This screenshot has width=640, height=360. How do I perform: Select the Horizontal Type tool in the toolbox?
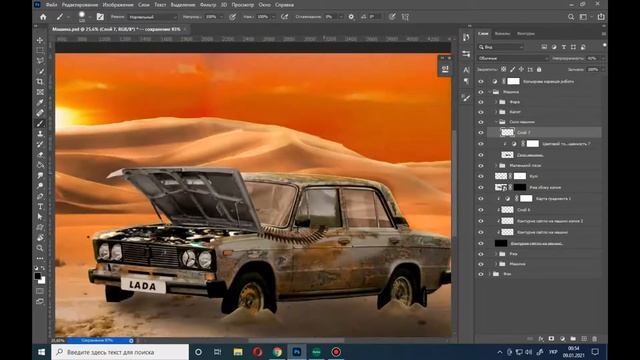[40, 207]
